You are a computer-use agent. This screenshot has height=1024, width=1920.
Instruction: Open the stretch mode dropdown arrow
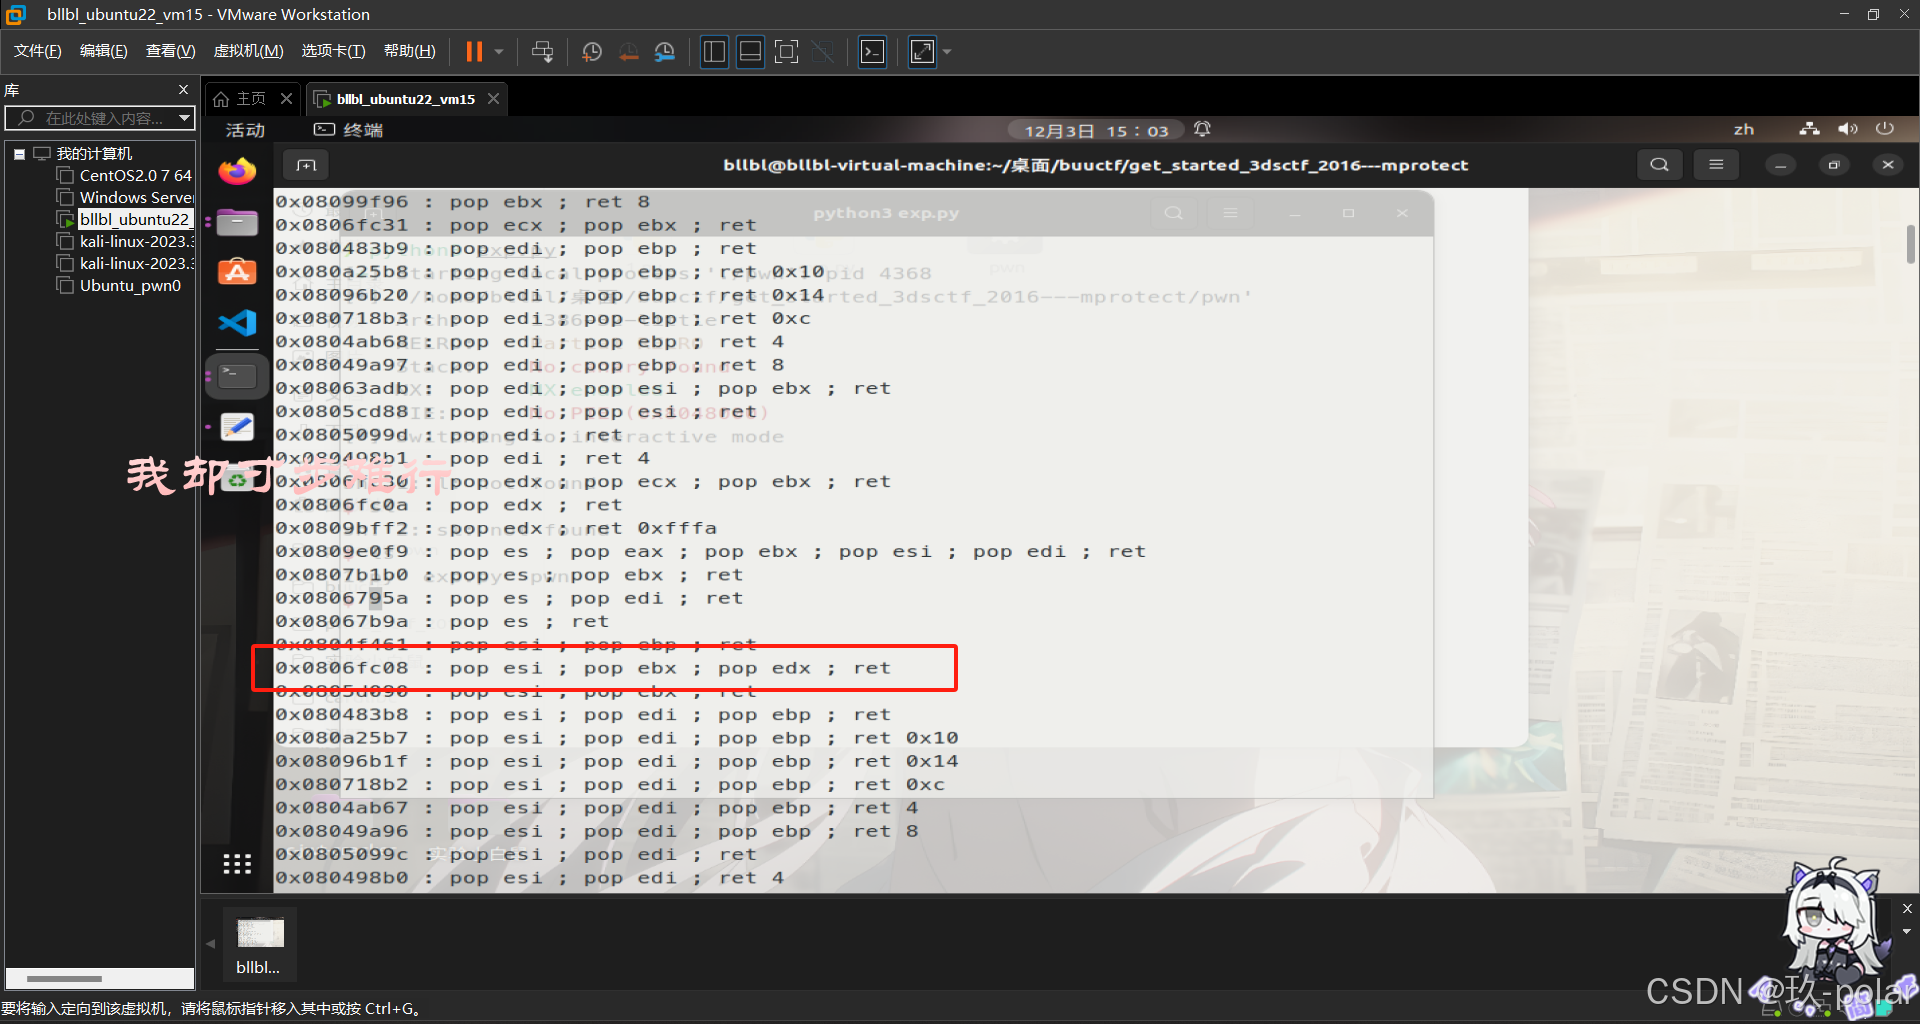(x=946, y=51)
